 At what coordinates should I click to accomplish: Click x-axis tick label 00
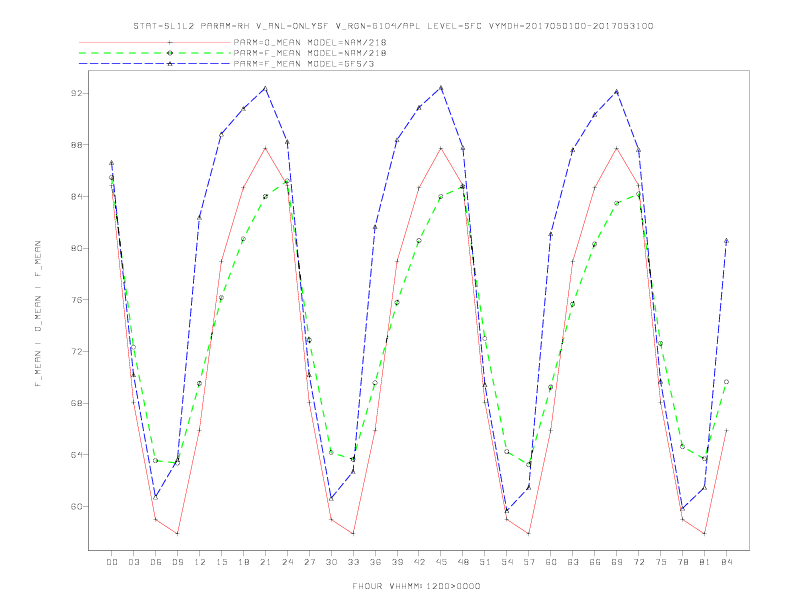[112, 562]
